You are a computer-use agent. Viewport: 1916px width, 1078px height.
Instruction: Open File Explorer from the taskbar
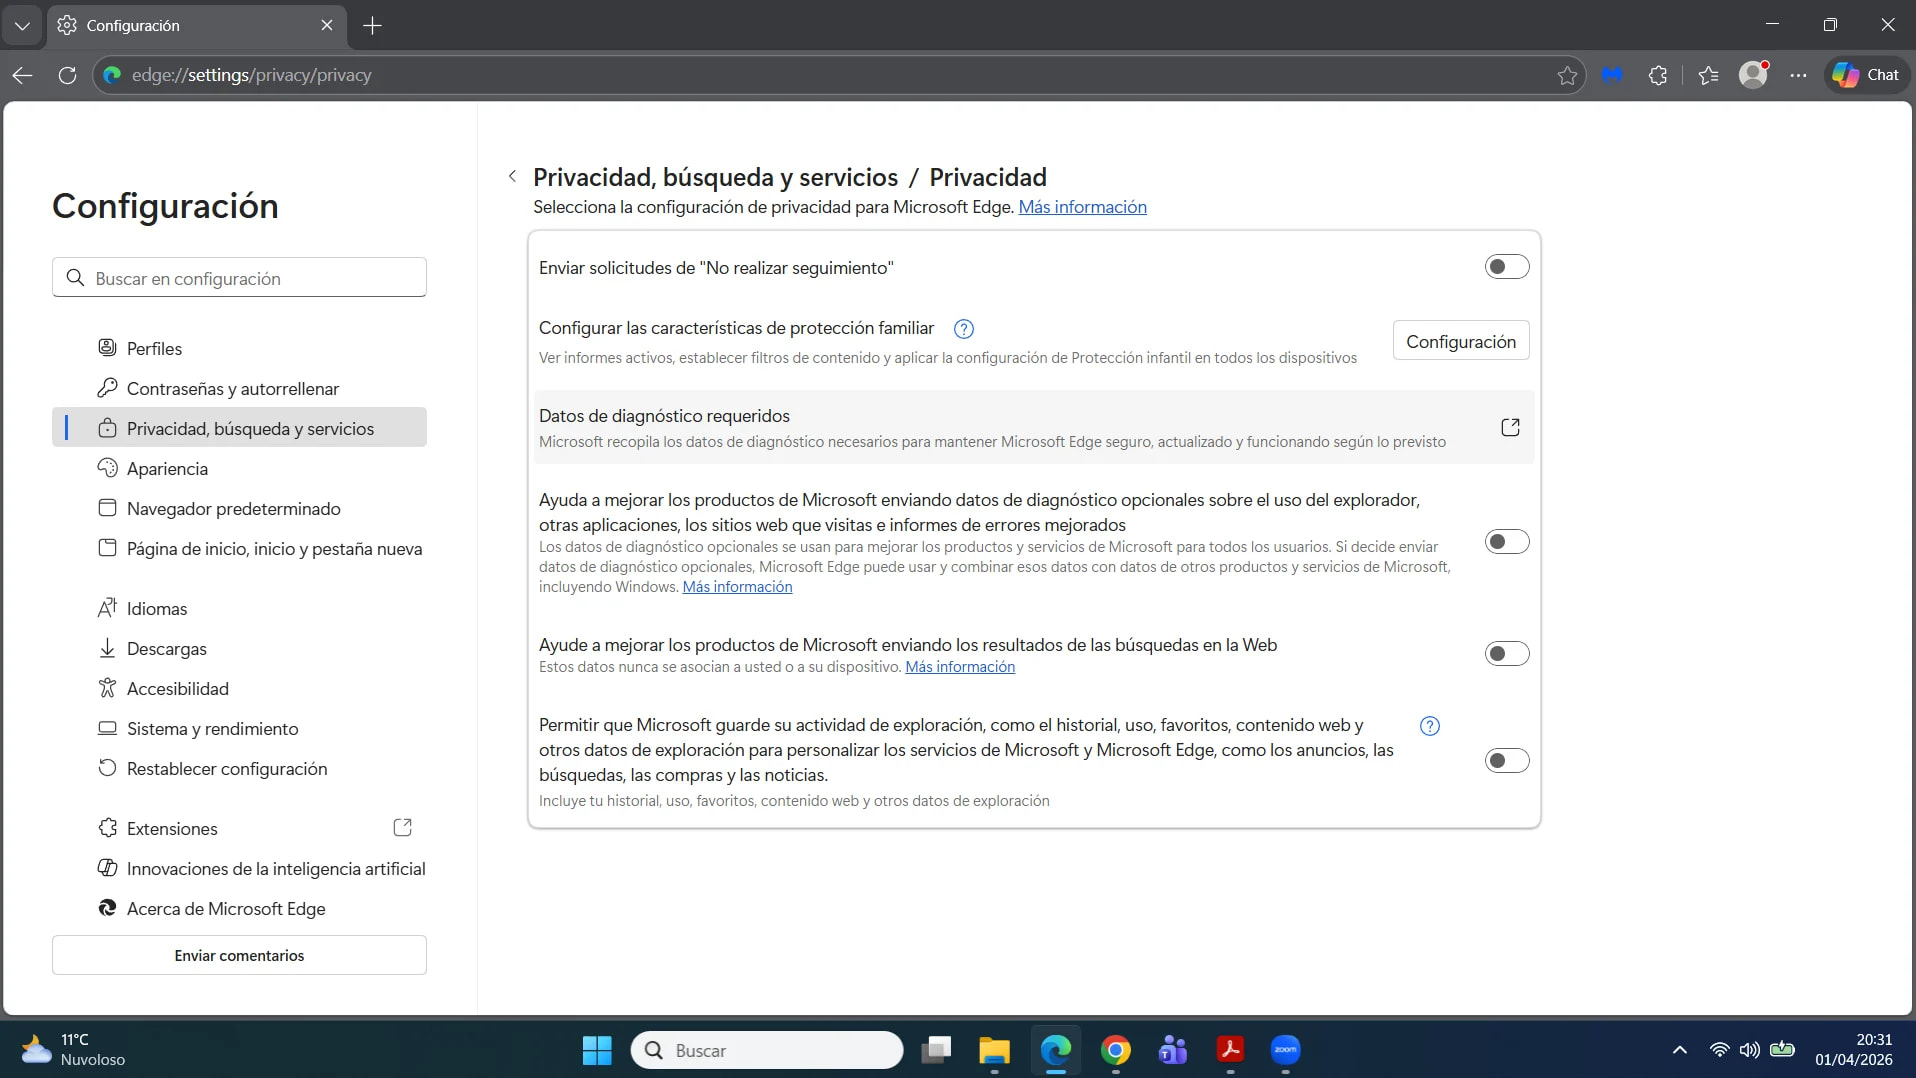pyautogui.click(x=994, y=1050)
